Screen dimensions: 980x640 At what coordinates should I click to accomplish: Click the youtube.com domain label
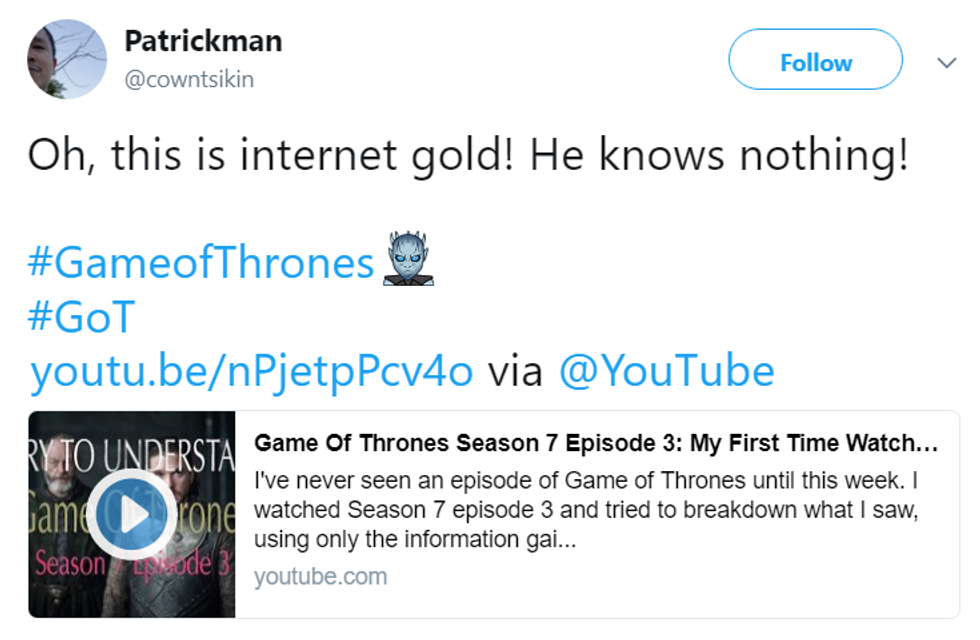tap(320, 577)
